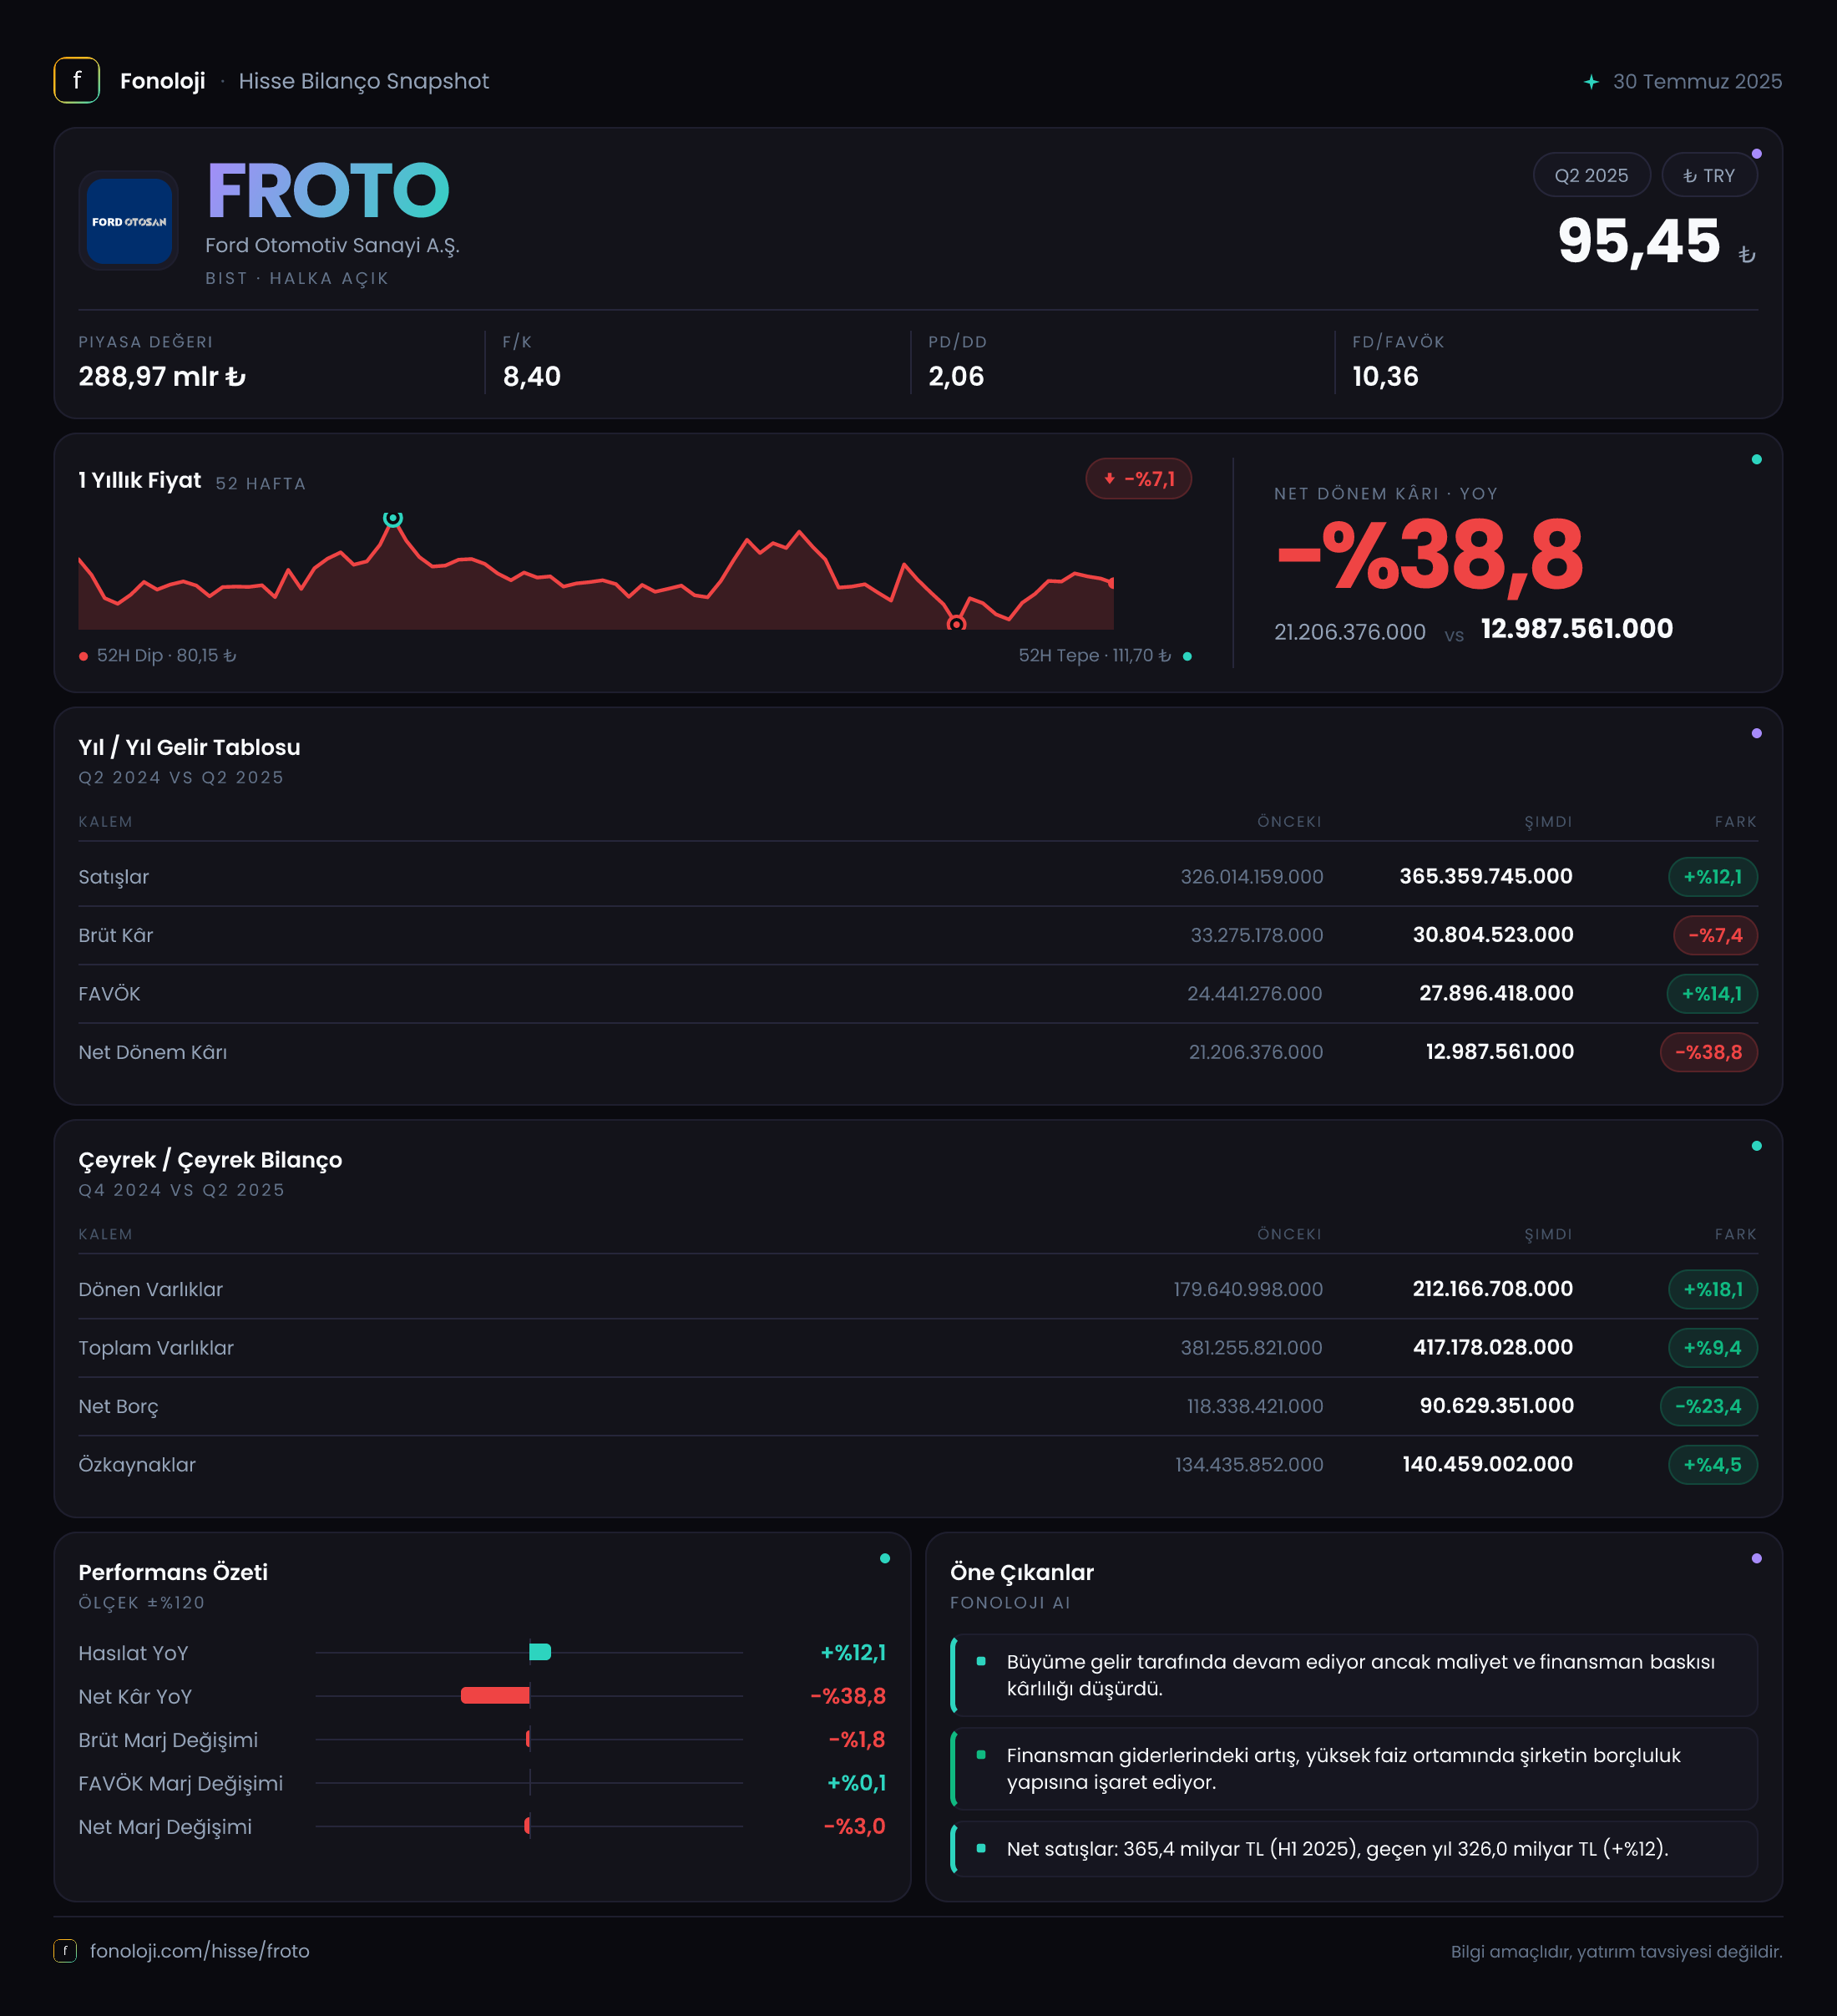Click Satışlar current value 365.359.745.000
Image resolution: width=1837 pixels, height=2016 pixels.
pyautogui.click(x=1486, y=877)
